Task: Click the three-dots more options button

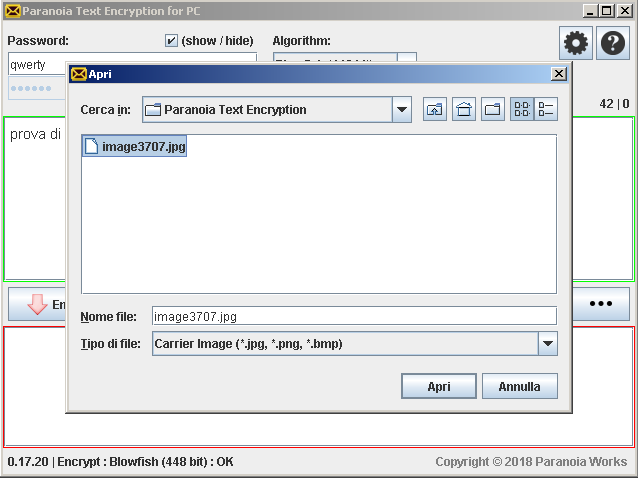Action: pyautogui.click(x=600, y=304)
